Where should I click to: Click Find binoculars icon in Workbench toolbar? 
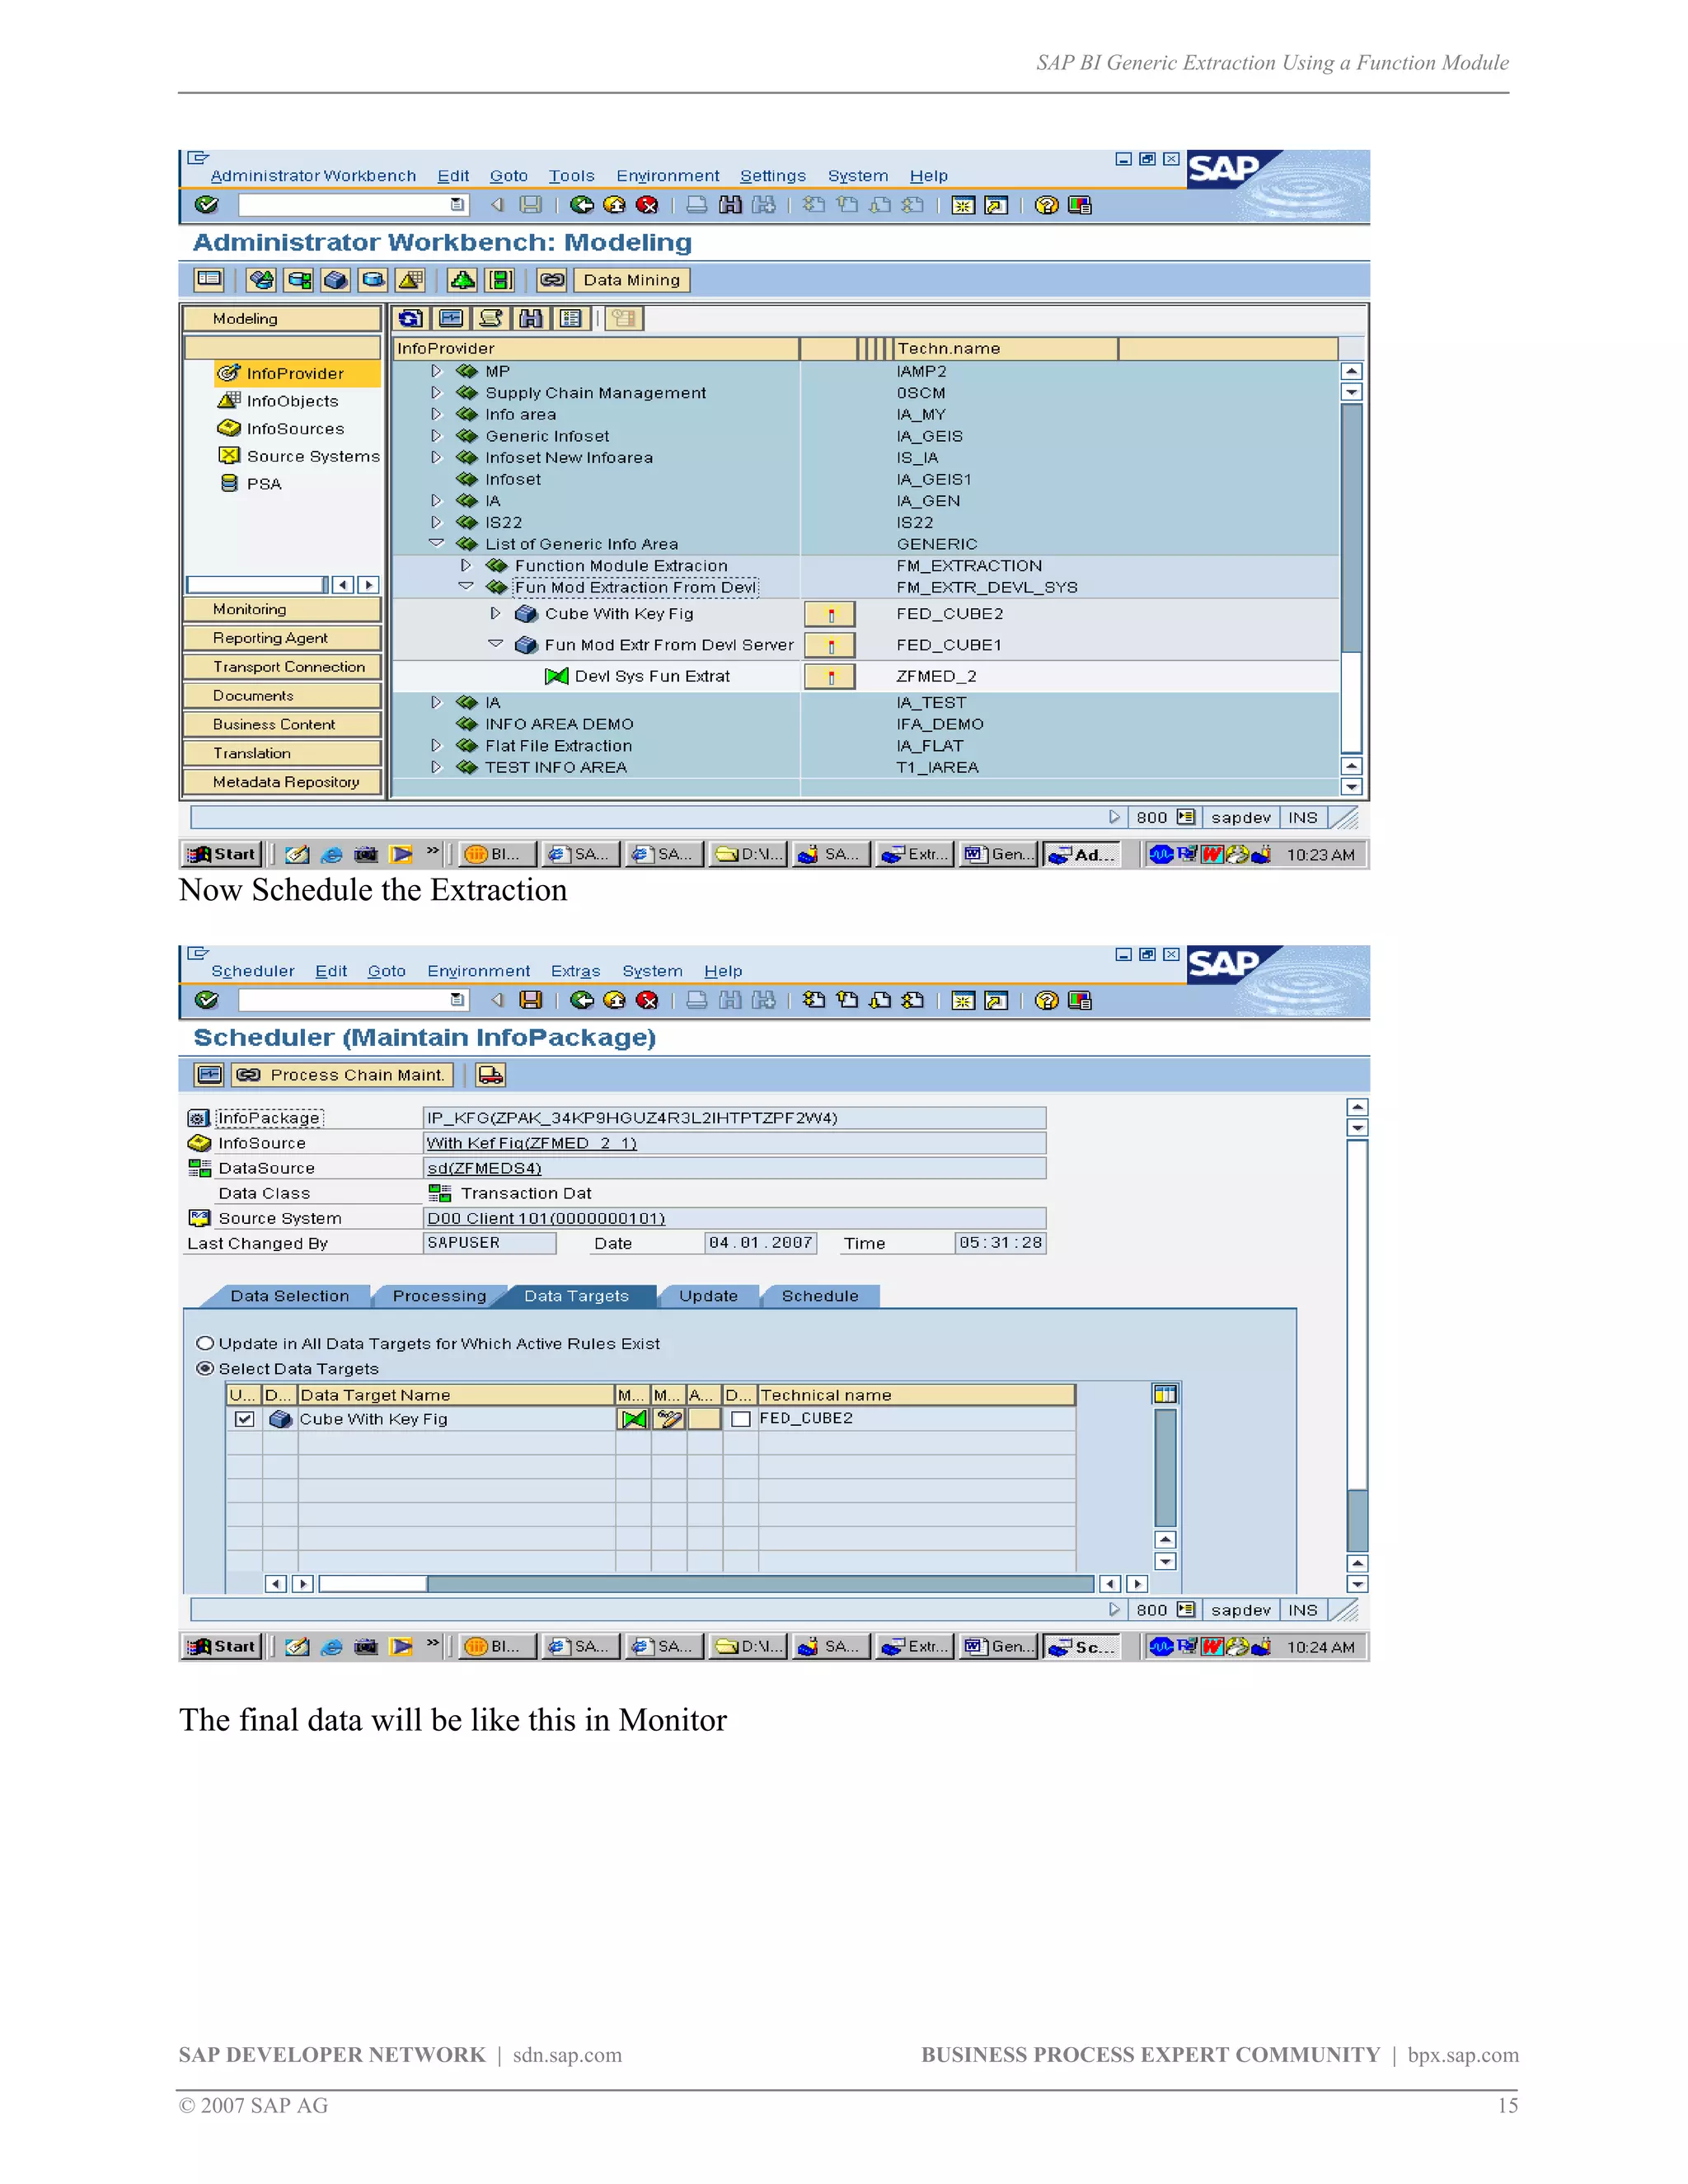pos(730,205)
